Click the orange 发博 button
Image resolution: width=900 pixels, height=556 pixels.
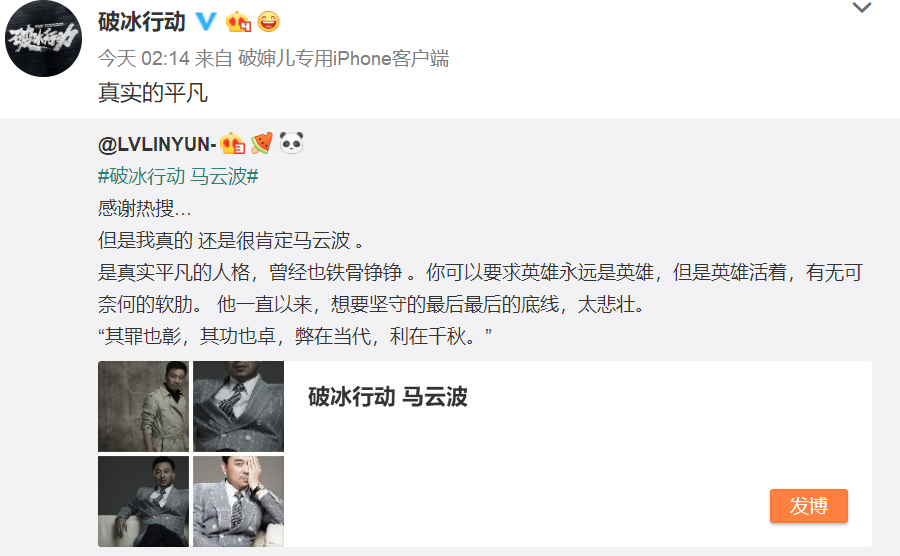pos(808,506)
